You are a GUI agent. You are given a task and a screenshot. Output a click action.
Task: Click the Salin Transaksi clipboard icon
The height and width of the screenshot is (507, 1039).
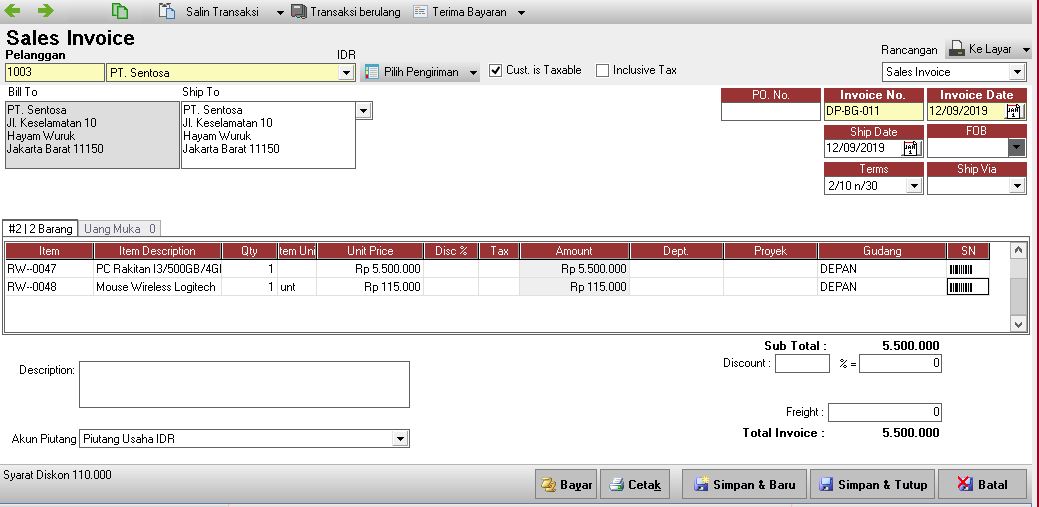[x=167, y=11]
